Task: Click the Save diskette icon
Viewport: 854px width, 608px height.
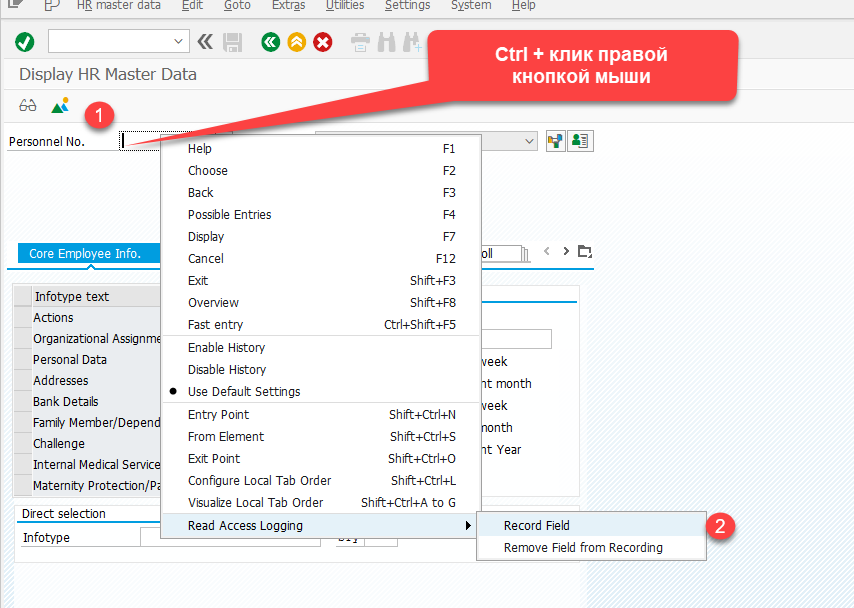Action: [x=233, y=42]
